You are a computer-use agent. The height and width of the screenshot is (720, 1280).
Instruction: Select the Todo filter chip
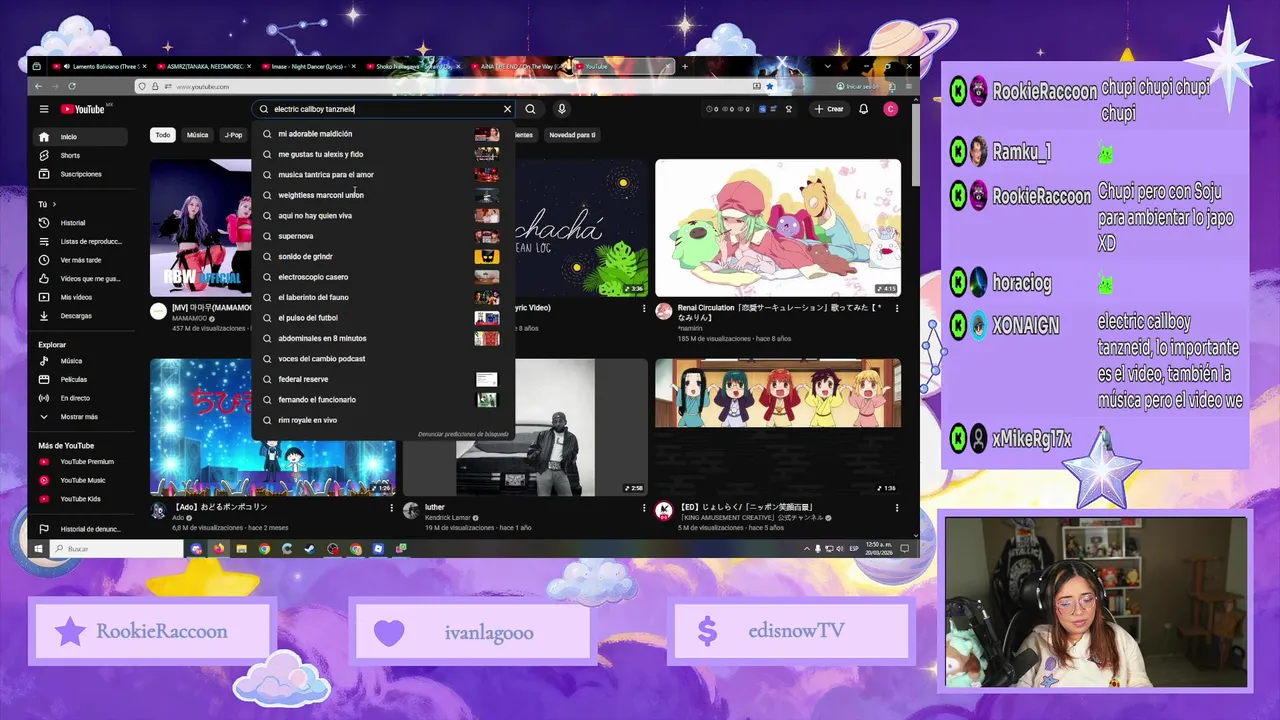pyautogui.click(x=163, y=135)
